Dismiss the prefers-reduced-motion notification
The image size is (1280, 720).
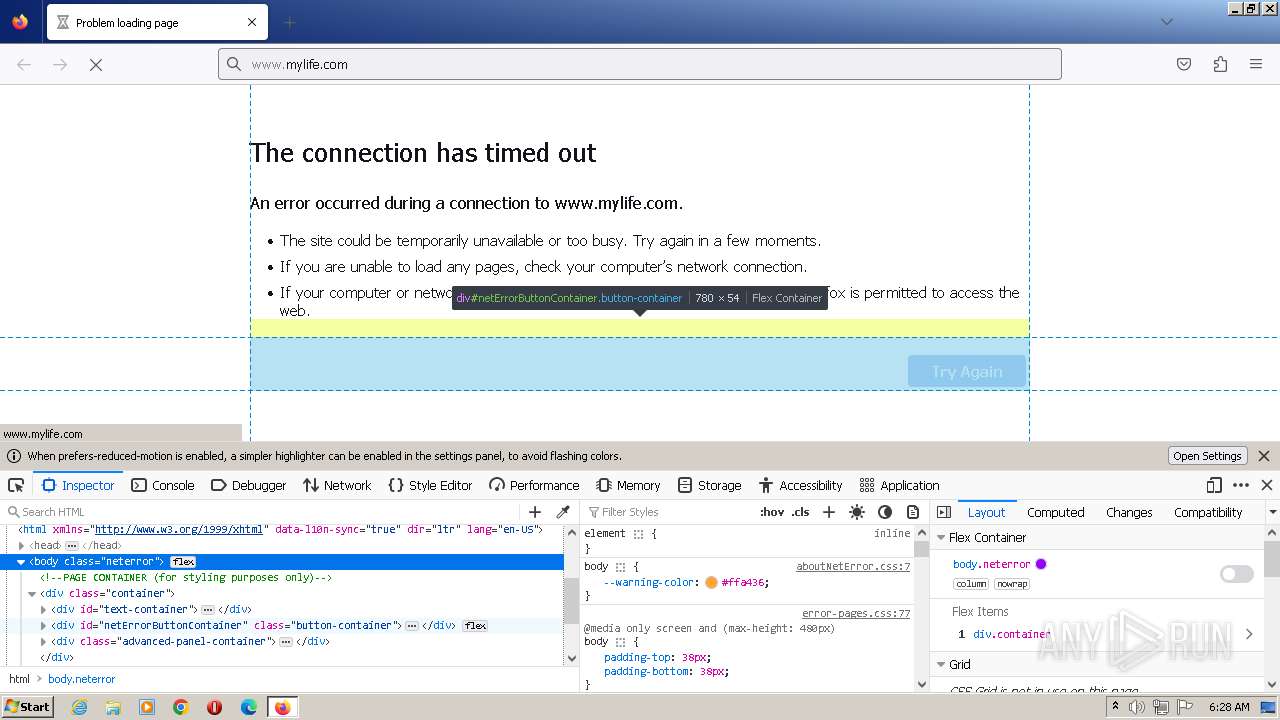point(1264,456)
